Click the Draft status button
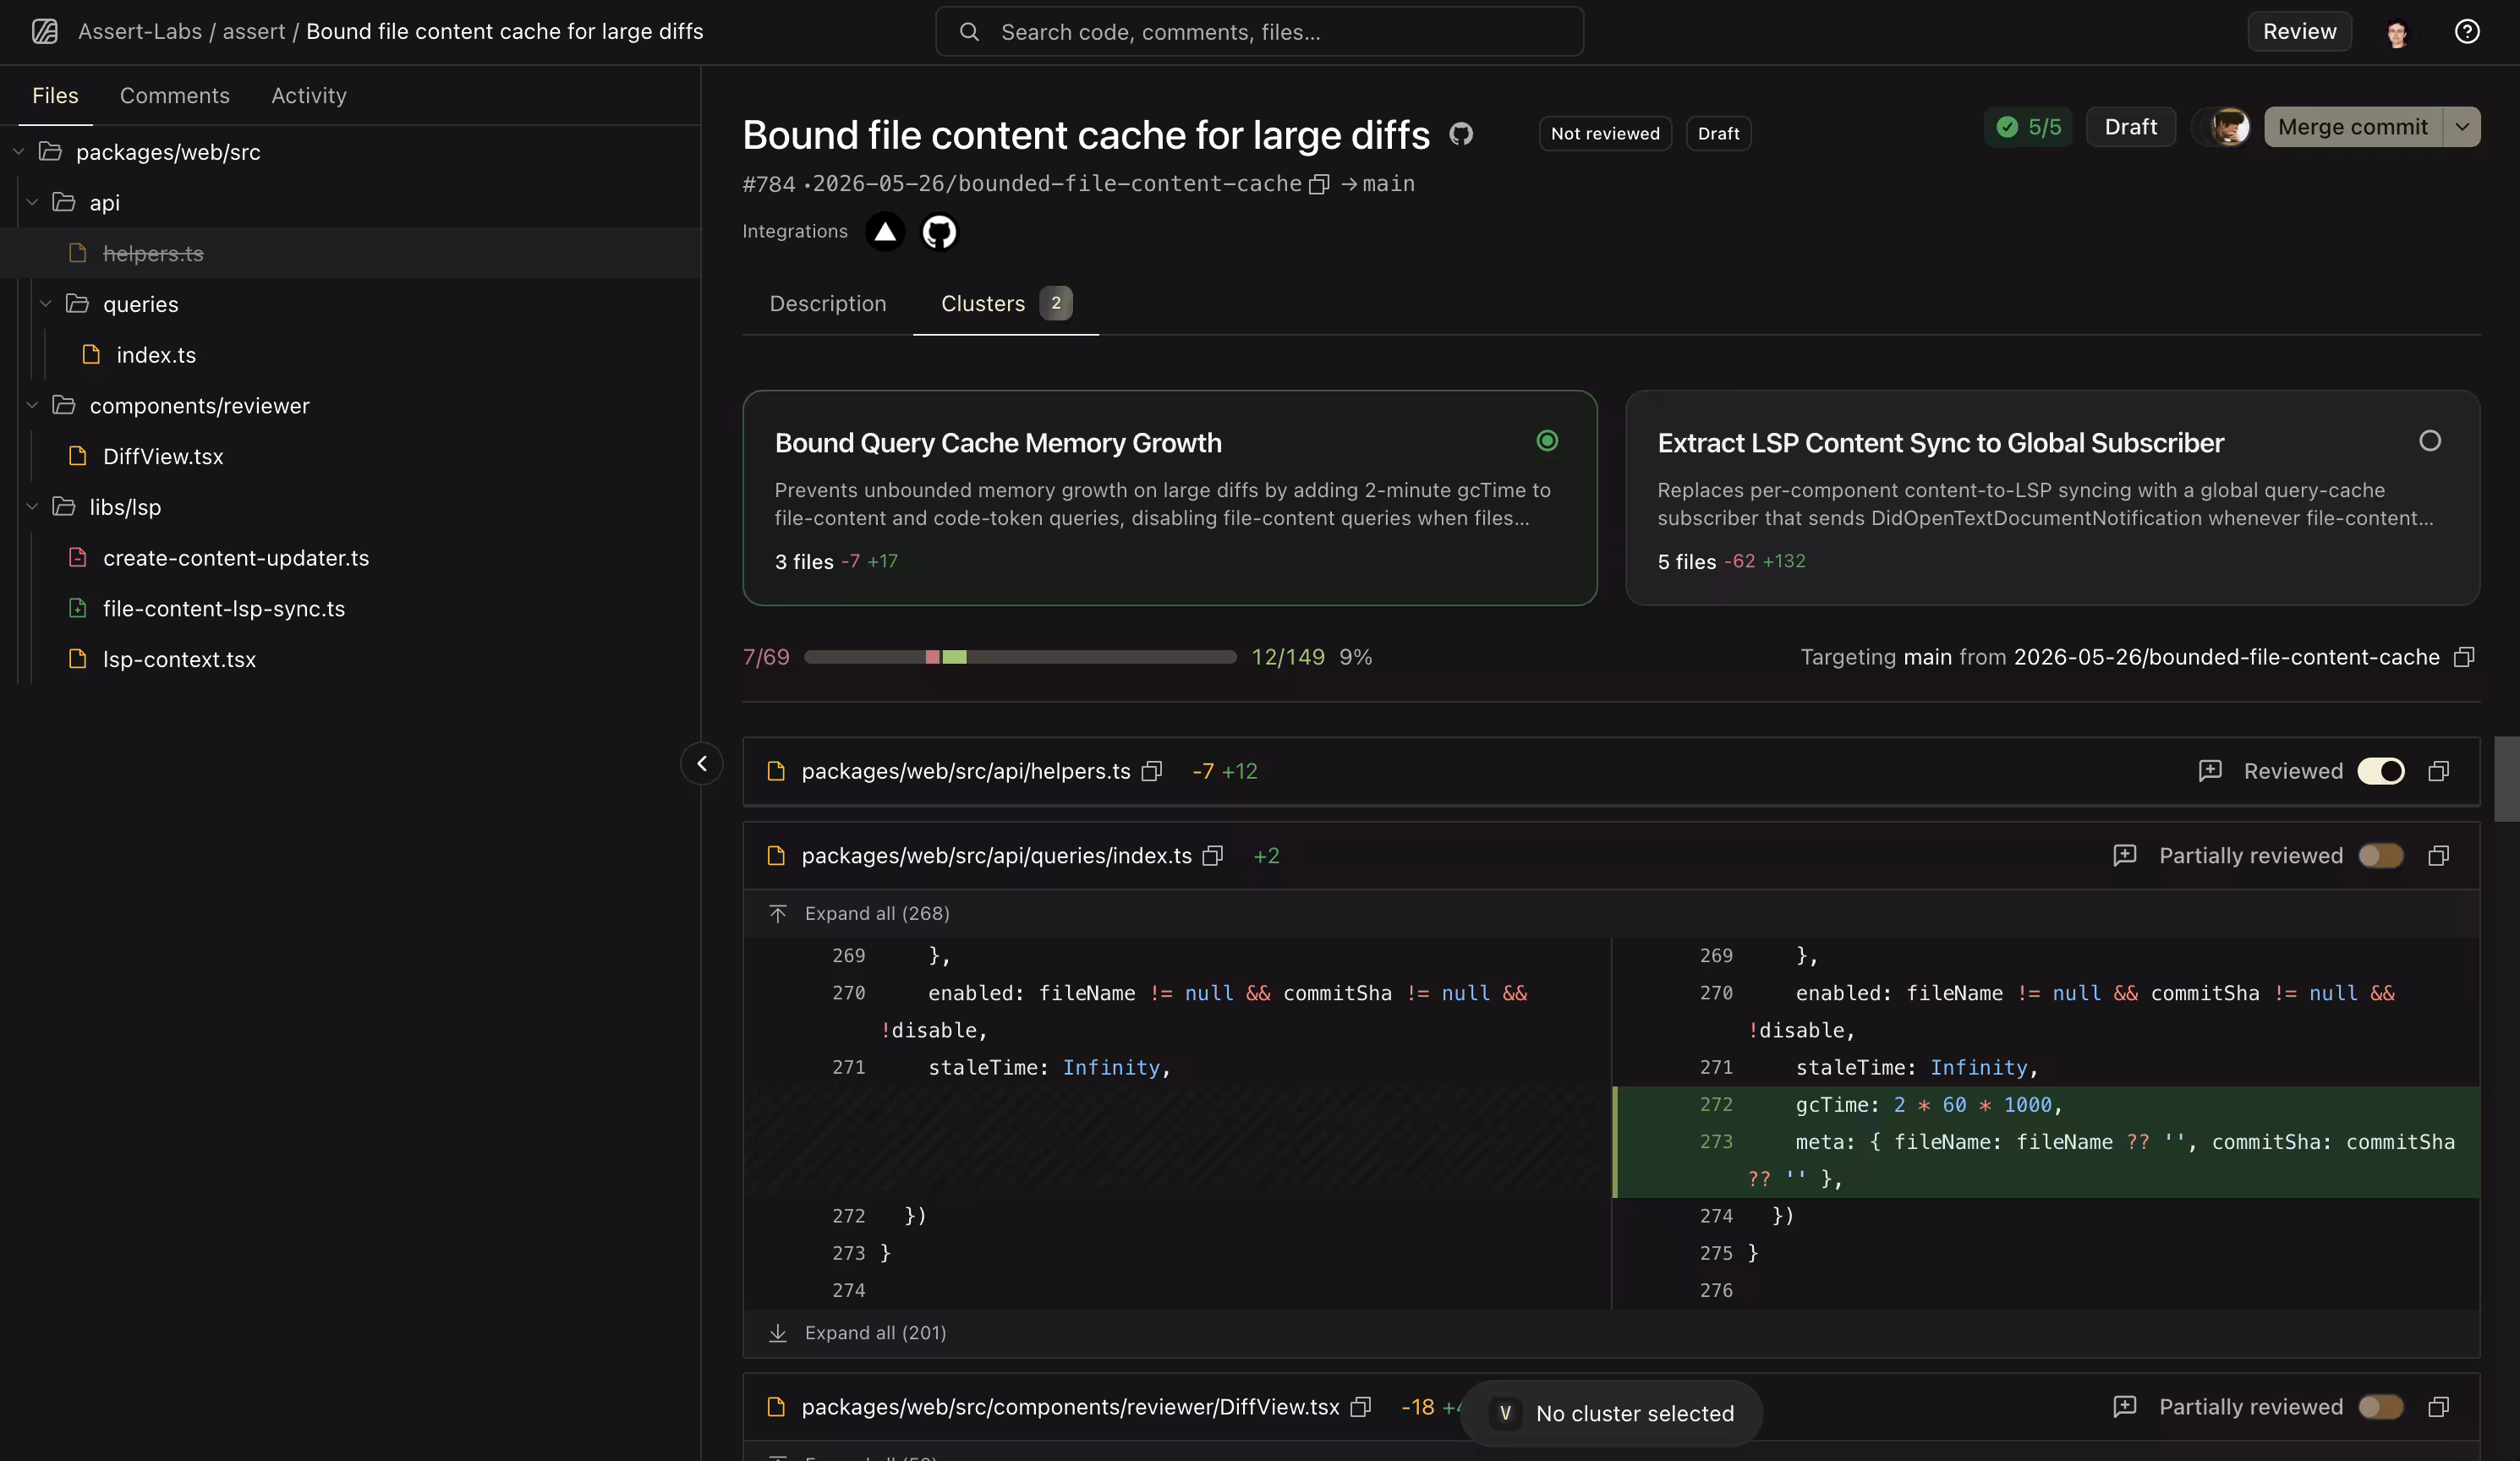The height and width of the screenshot is (1461, 2520). (x=2131, y=127)
